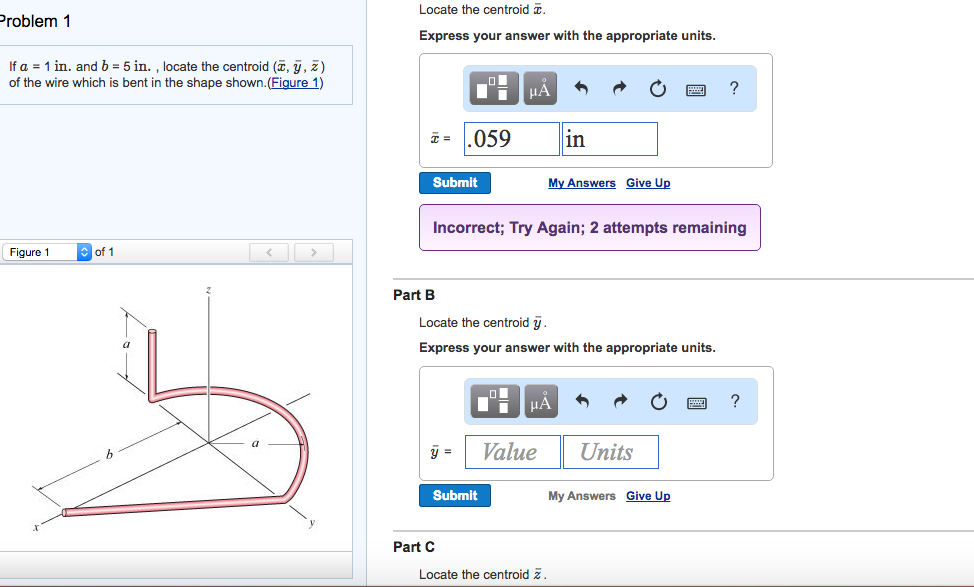Viewport: 974px width, 587px height.
Task: Open the Figure 1 hyperlink in the problem statement
Action: pyautogui.click(x=294, y=81)
